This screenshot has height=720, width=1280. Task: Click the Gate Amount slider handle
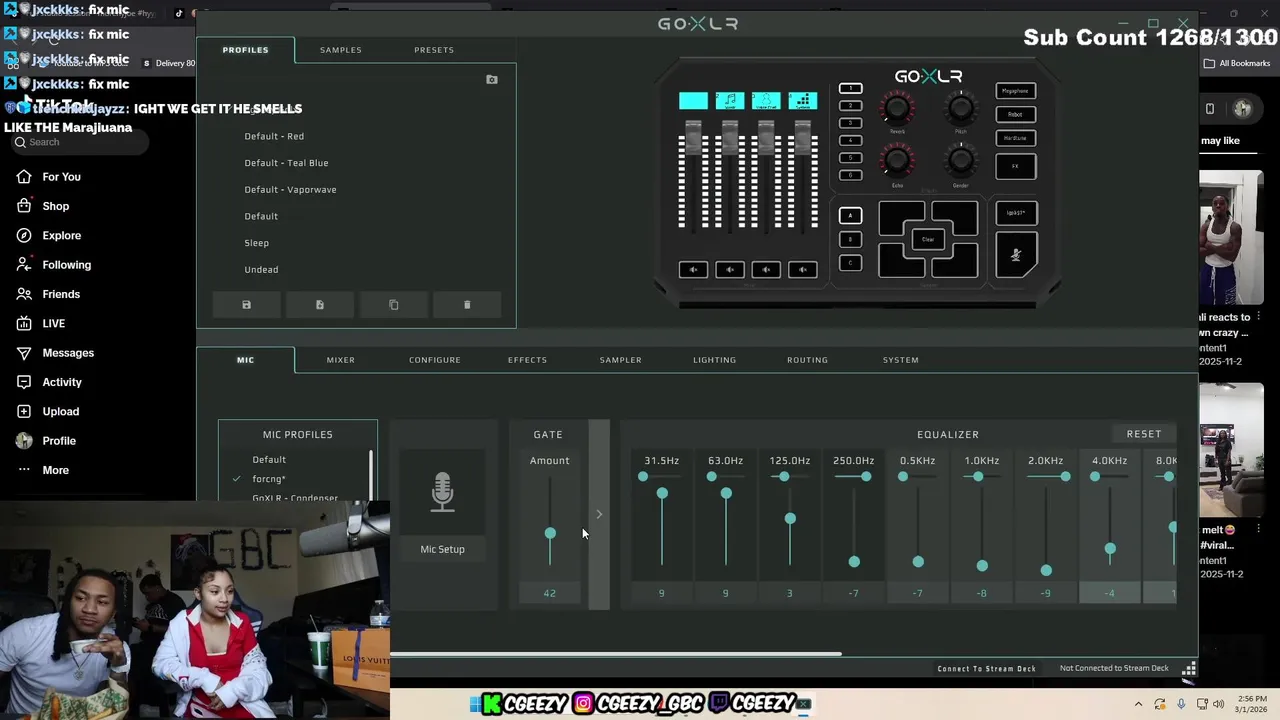tap(550, 534)
